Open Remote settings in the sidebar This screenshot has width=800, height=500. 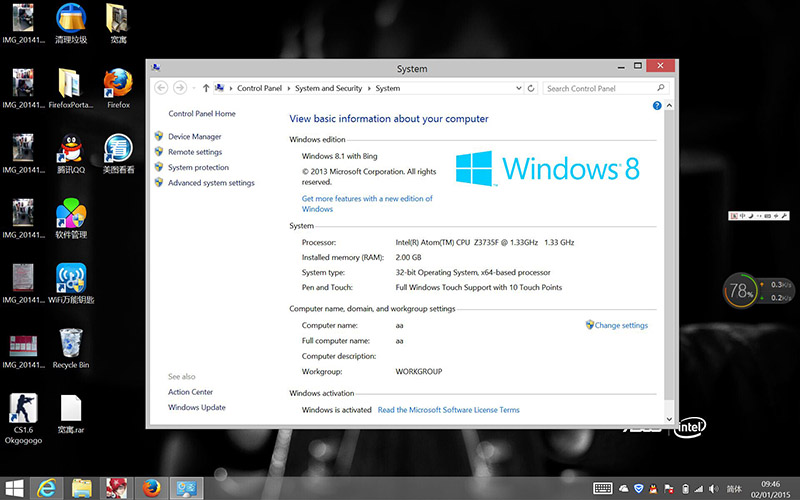[195, 152]
